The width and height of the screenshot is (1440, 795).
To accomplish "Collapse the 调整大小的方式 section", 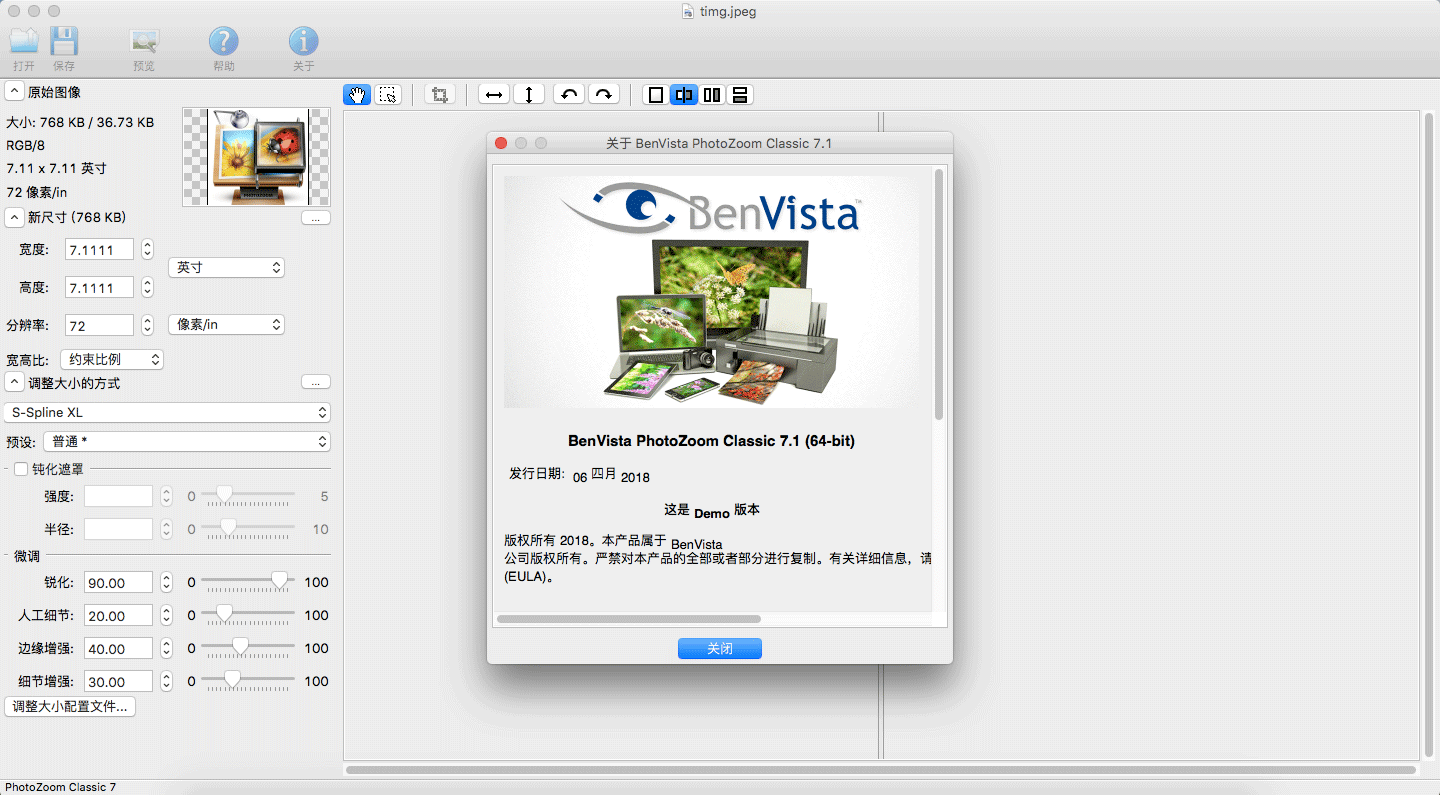I will [x=14, y=383].
